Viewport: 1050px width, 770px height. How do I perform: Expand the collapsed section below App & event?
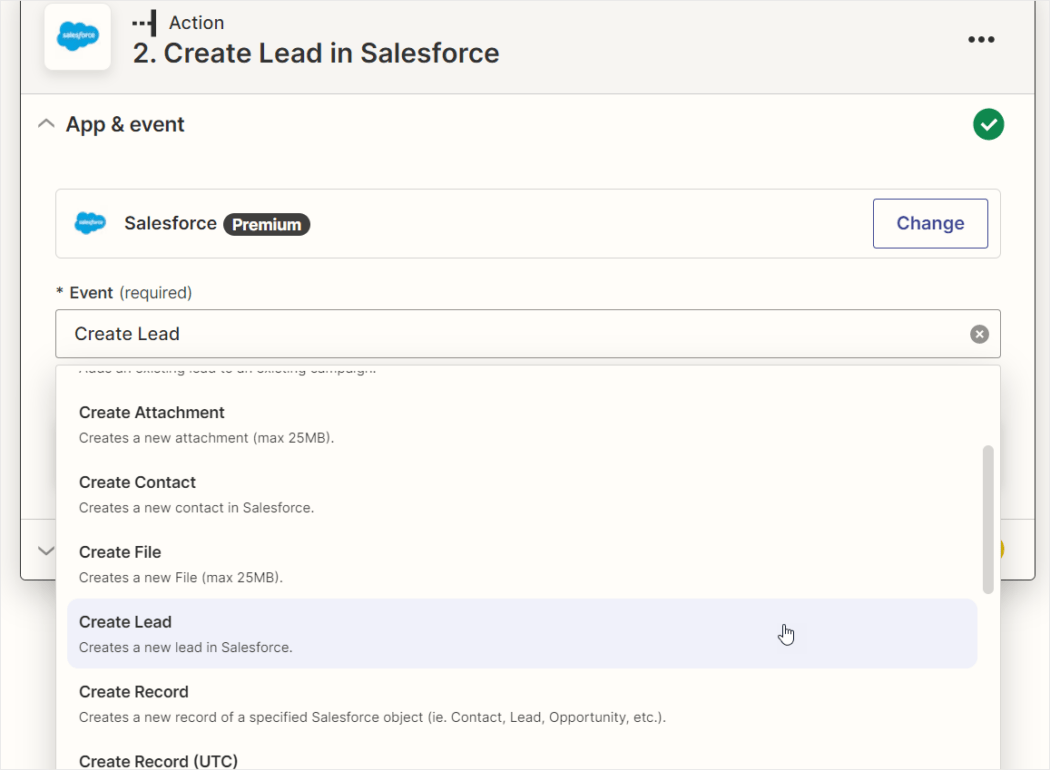tap(46, 550)
